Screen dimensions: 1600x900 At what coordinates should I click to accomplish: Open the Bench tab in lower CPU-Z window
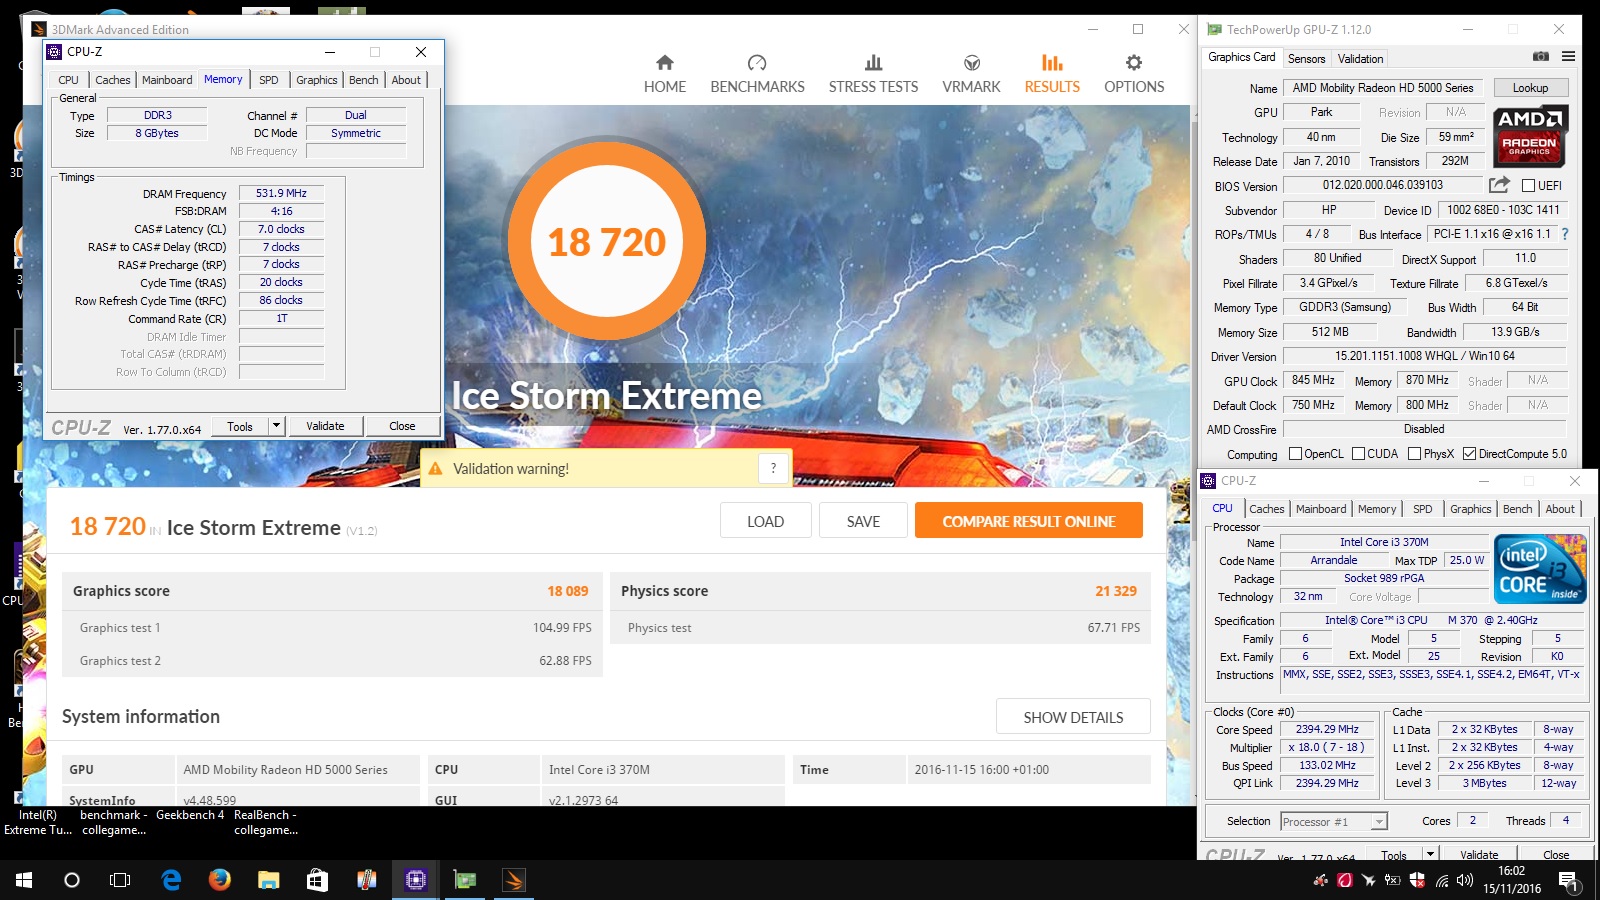point(1517,509)
